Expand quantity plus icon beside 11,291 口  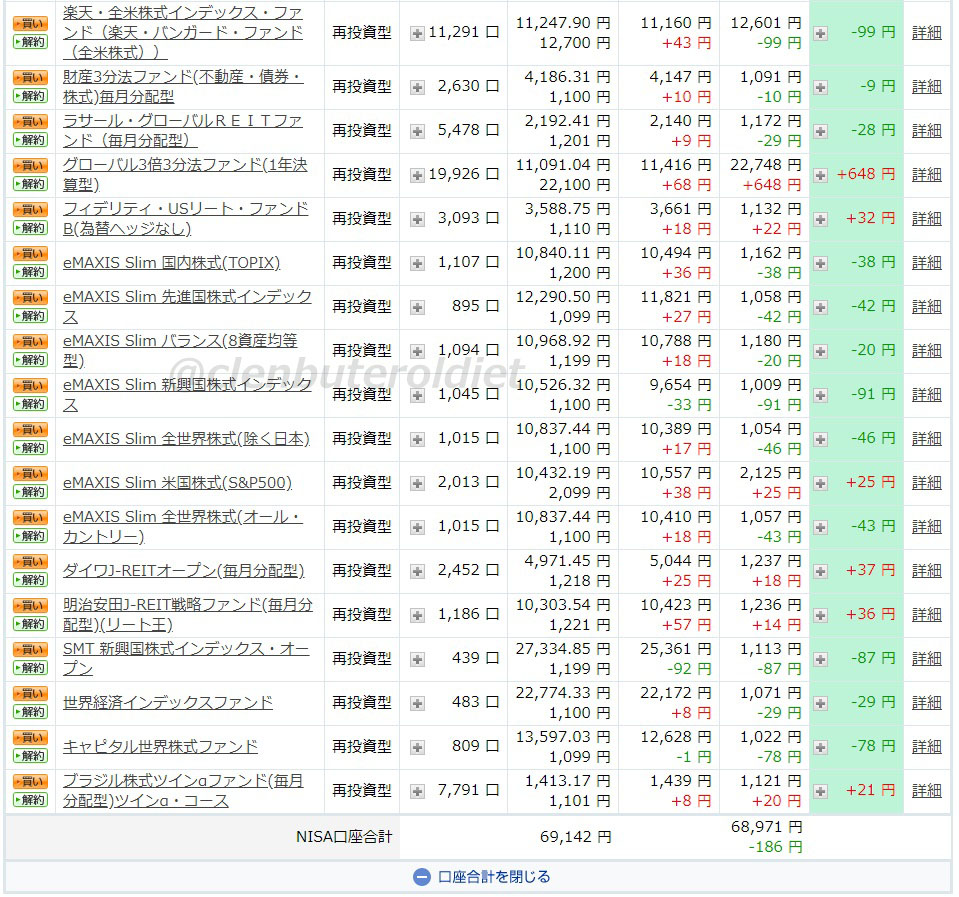(417, 34)
